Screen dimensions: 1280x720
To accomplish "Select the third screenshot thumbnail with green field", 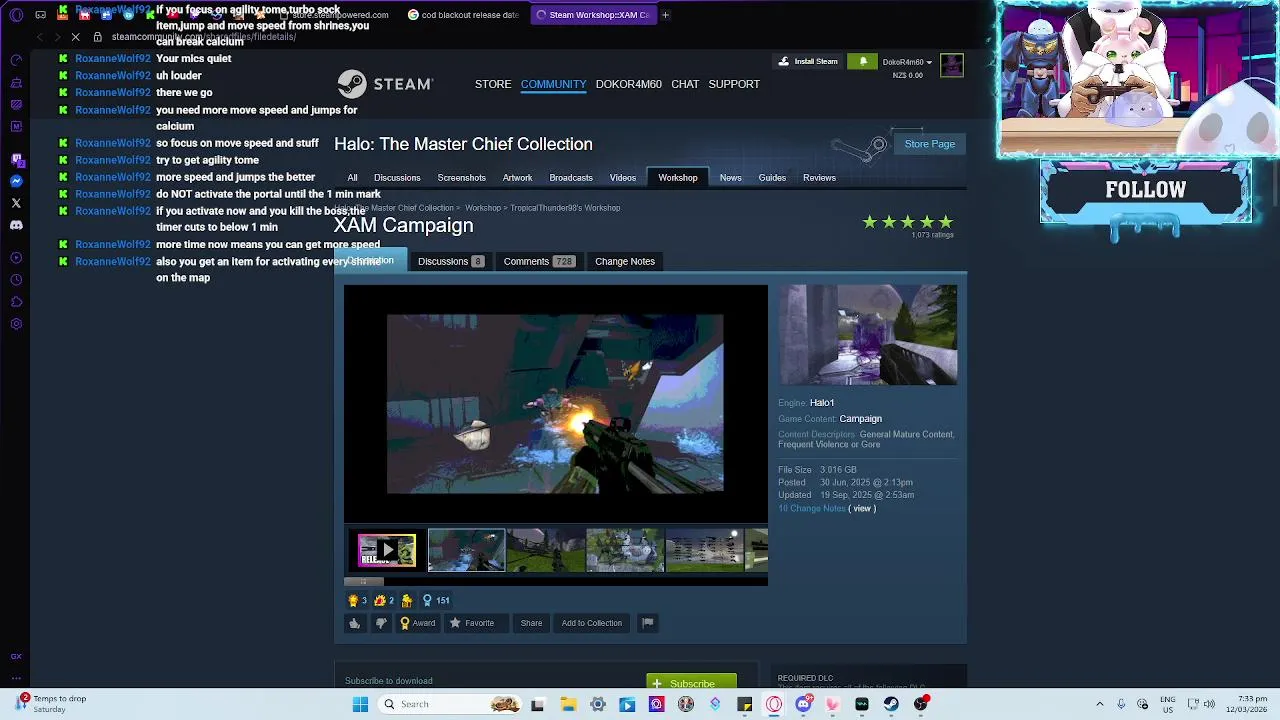I will (546, 550).
